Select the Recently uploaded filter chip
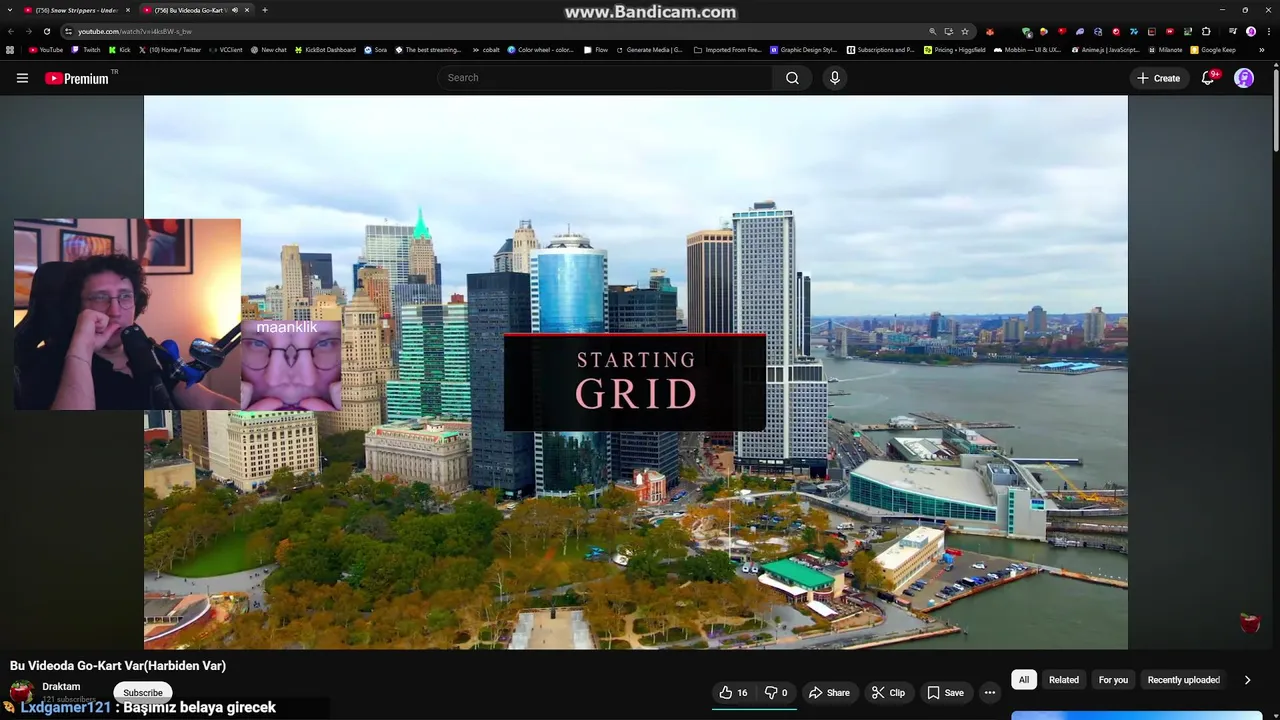The height and width of the screenshot is (720, 1280). (x=1184, y=680)
